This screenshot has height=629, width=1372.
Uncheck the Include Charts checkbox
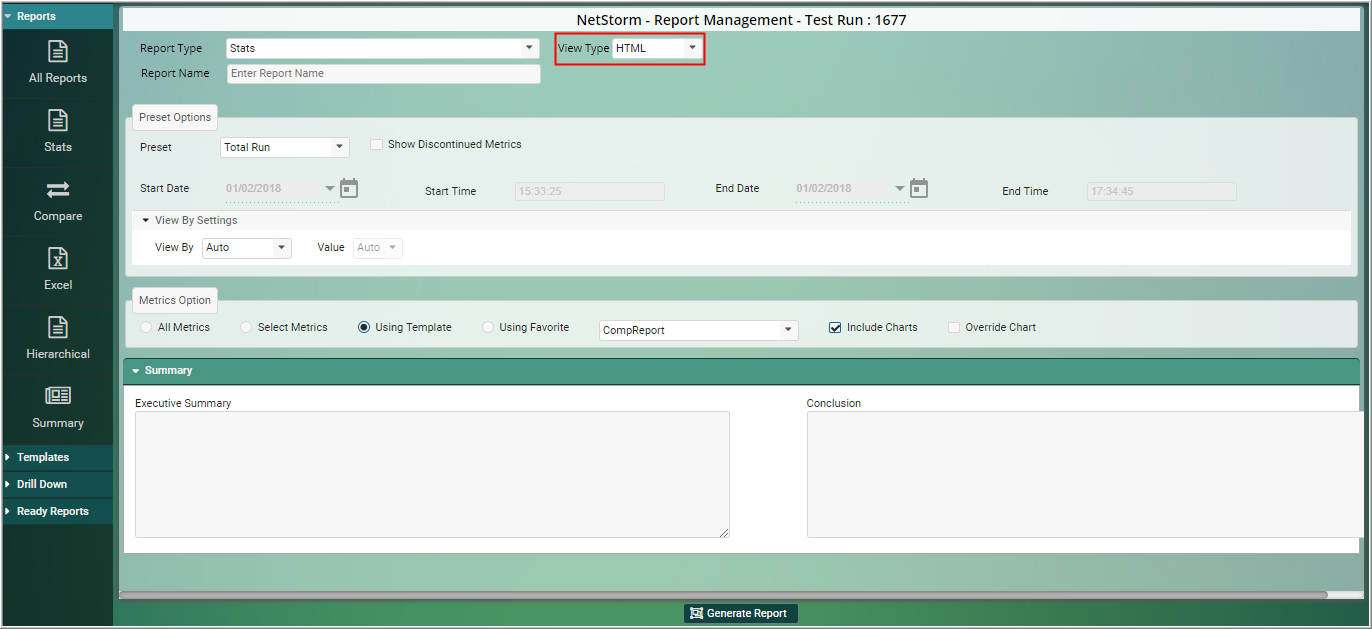[835, 327]
